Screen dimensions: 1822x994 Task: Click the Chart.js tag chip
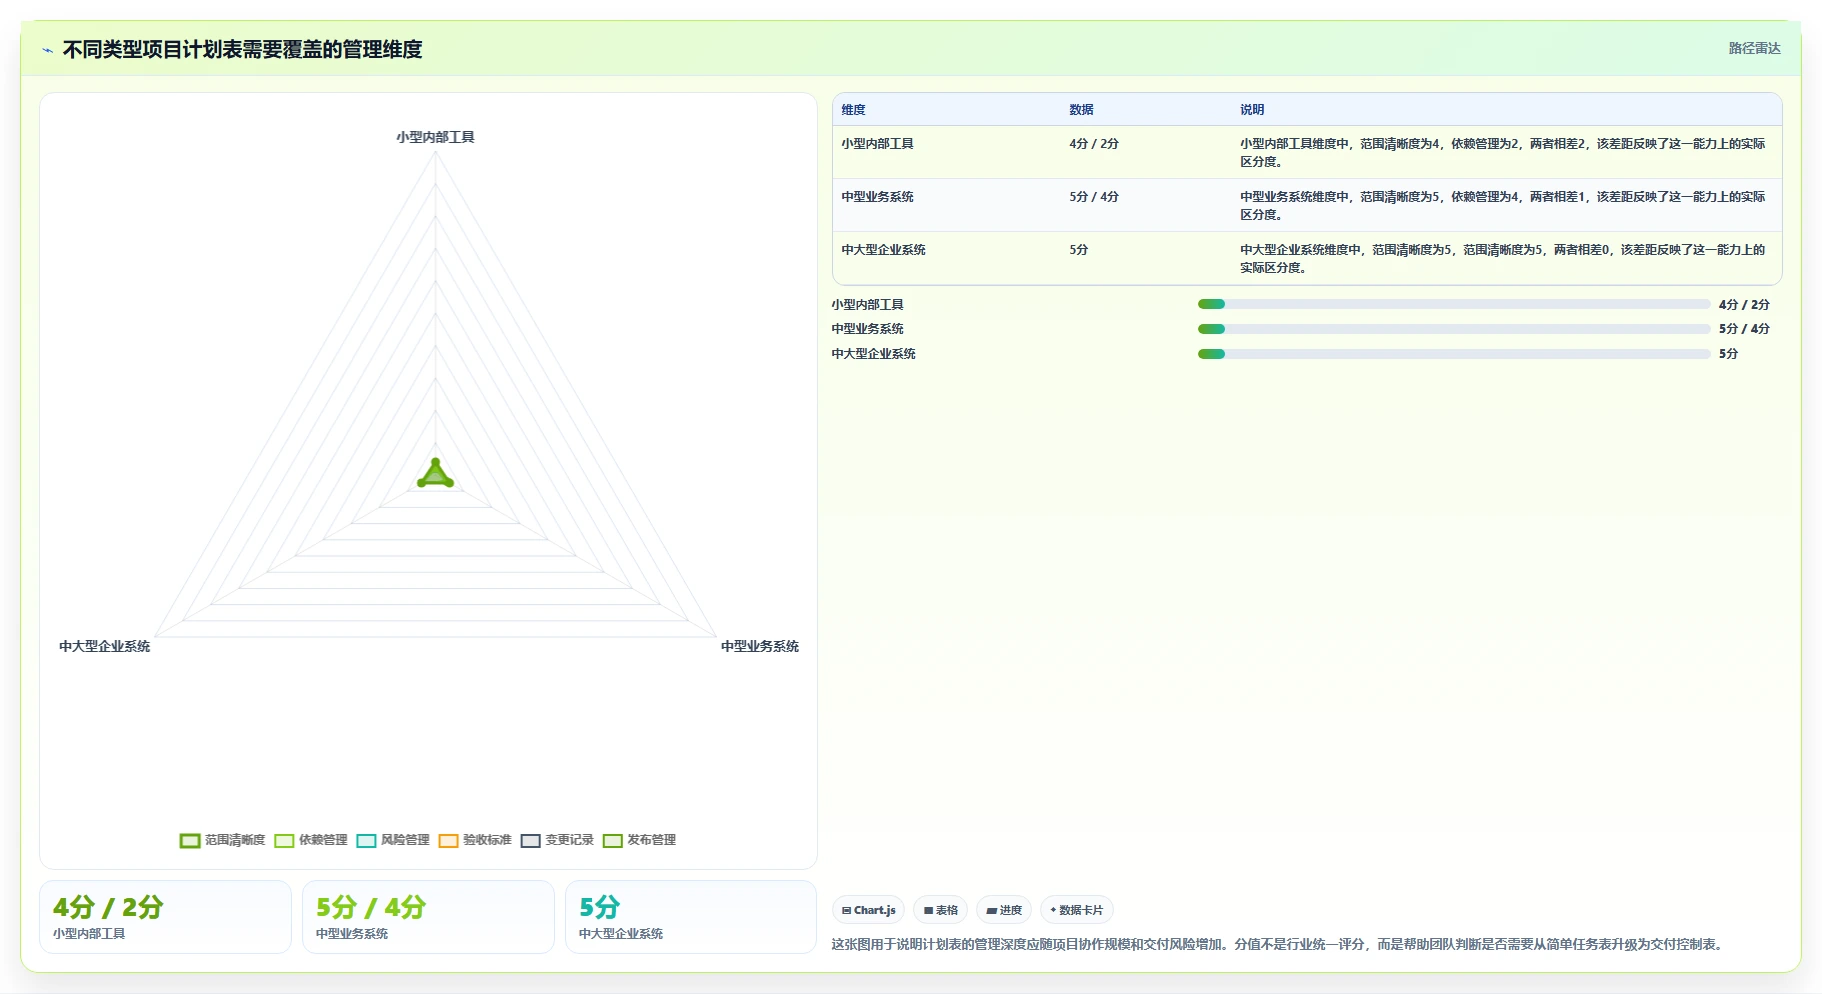click(x=868, y=910)
